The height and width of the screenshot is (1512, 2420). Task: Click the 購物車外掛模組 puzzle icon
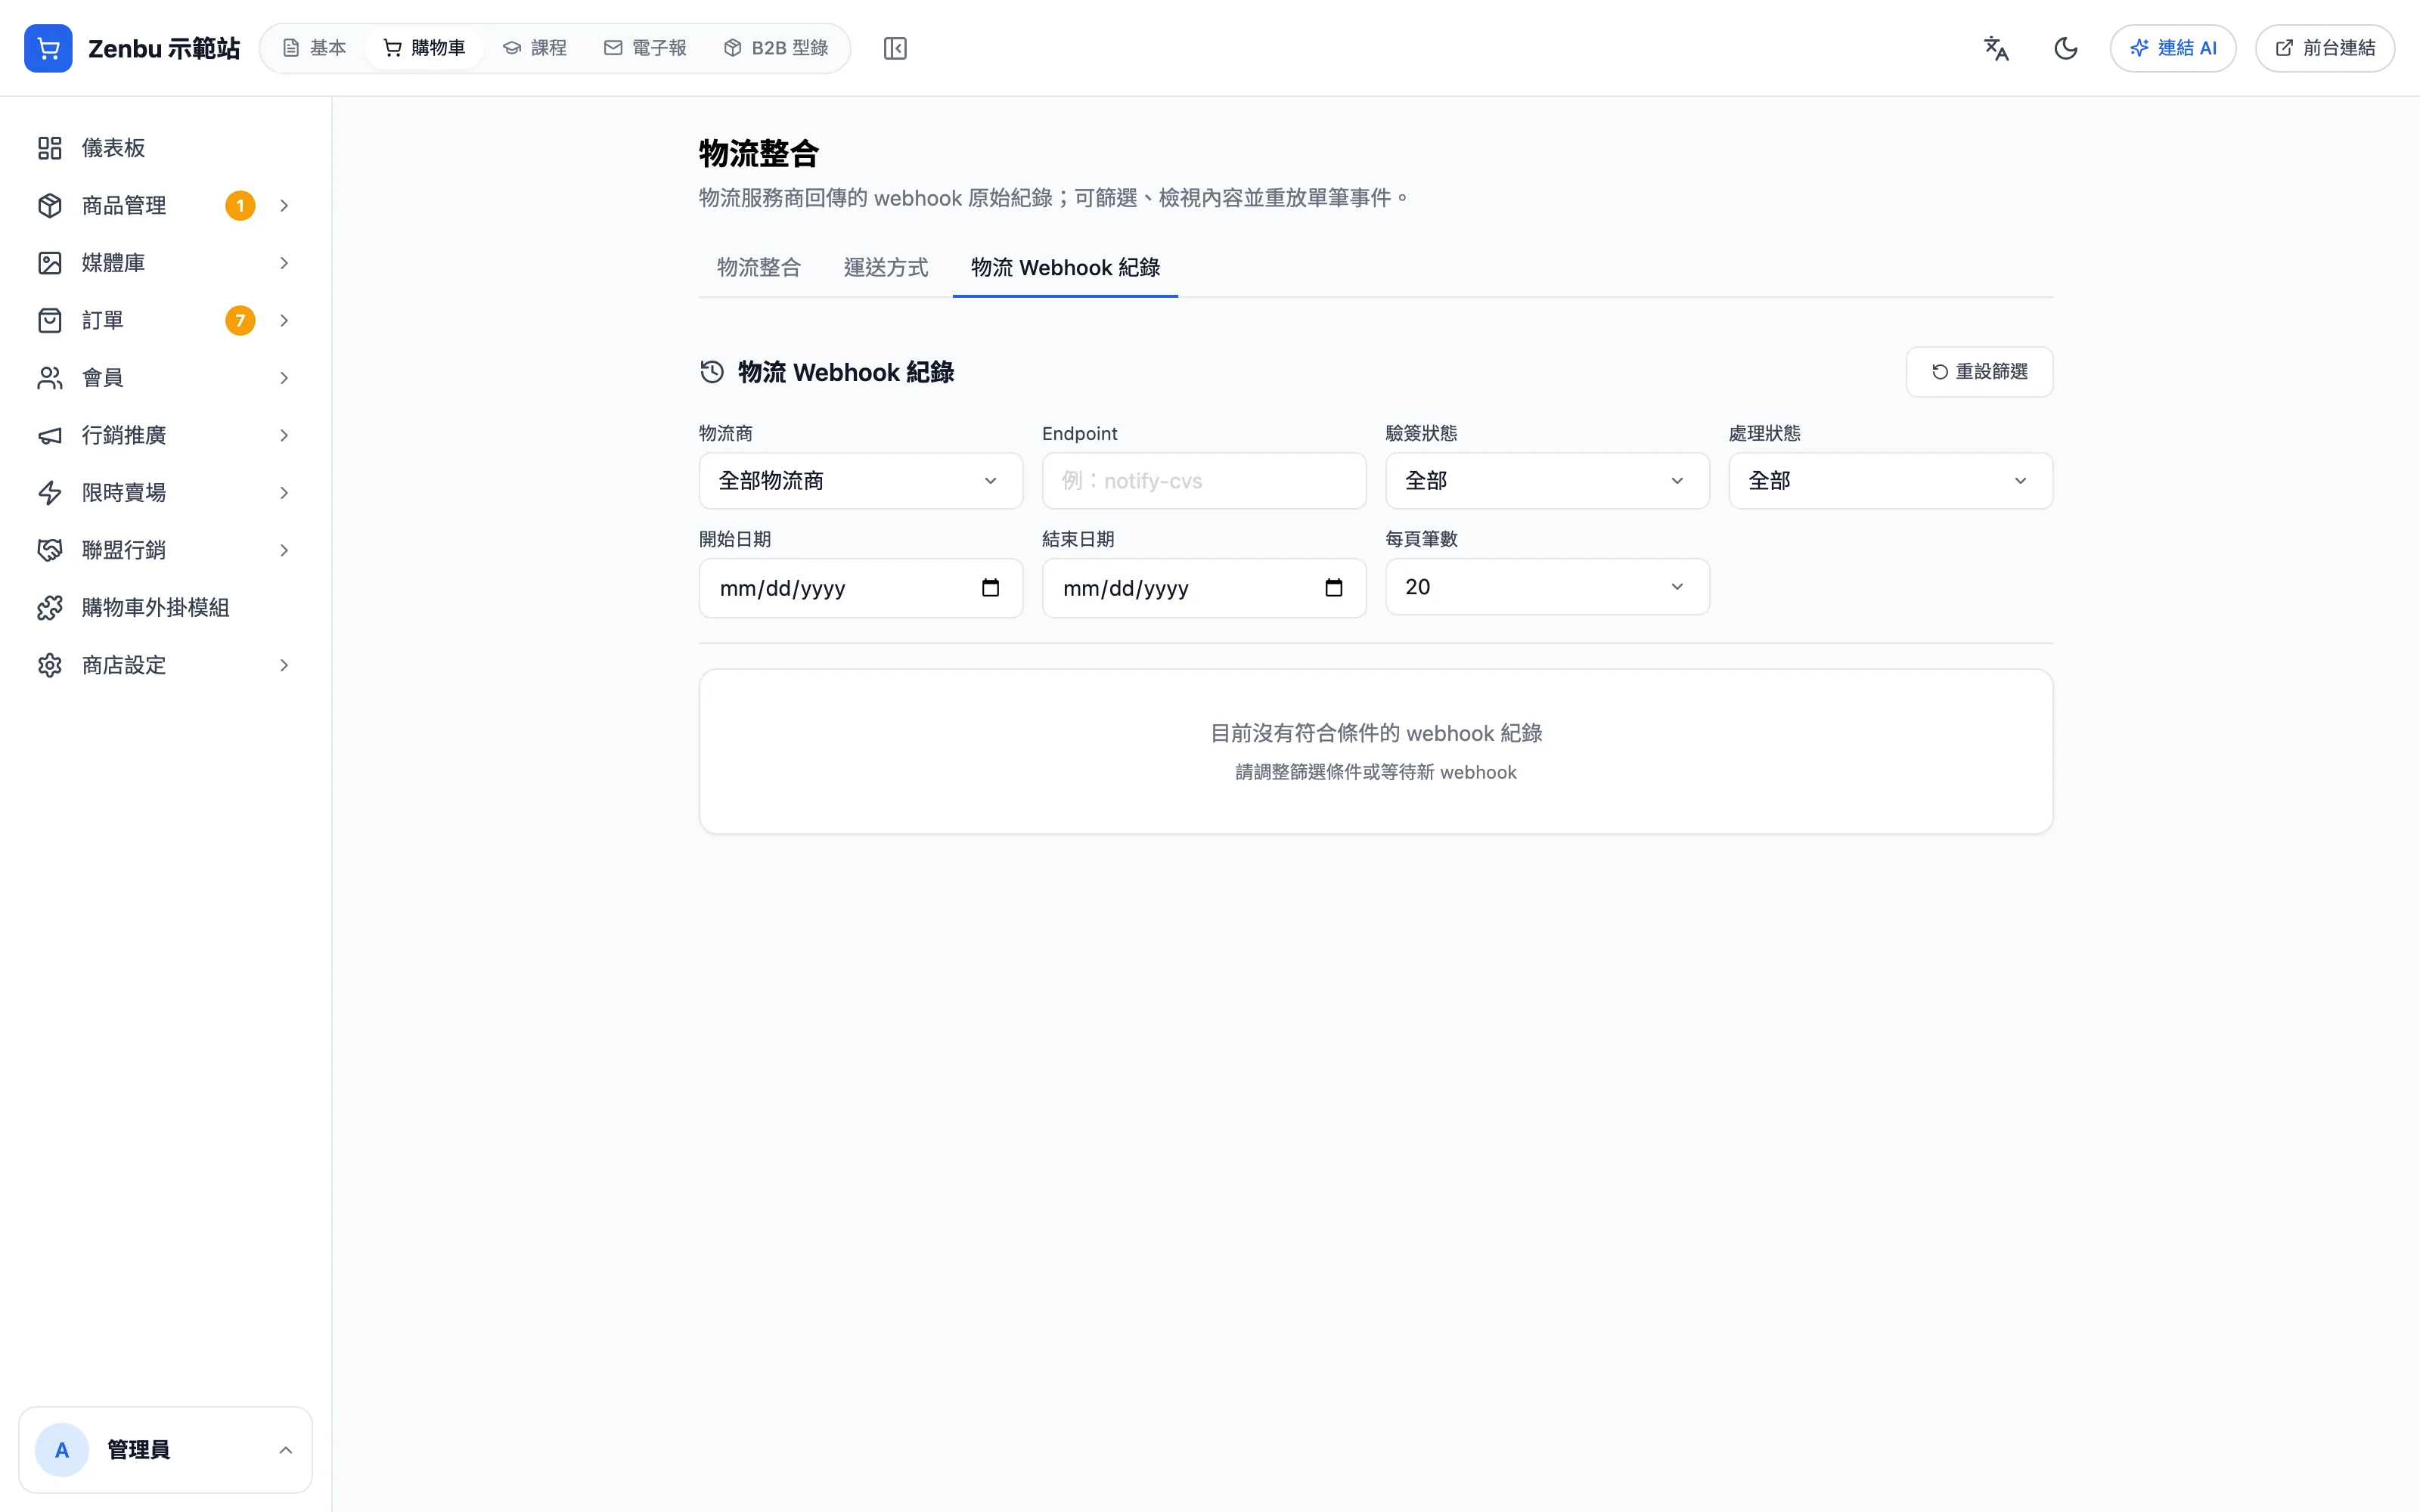click(x=50, y=608)
